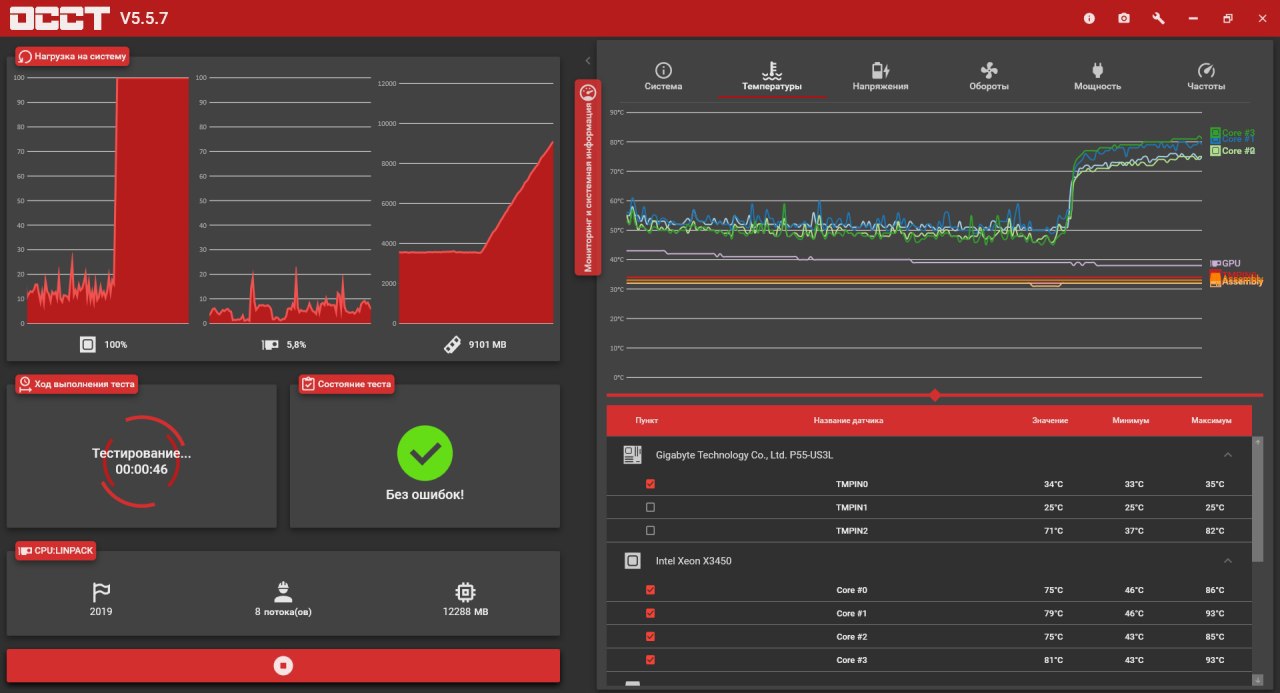The height and width of the screenshot is (693, 1280).
Task: Click the flag icon above 2019
Action: click(x=100, y=591)
